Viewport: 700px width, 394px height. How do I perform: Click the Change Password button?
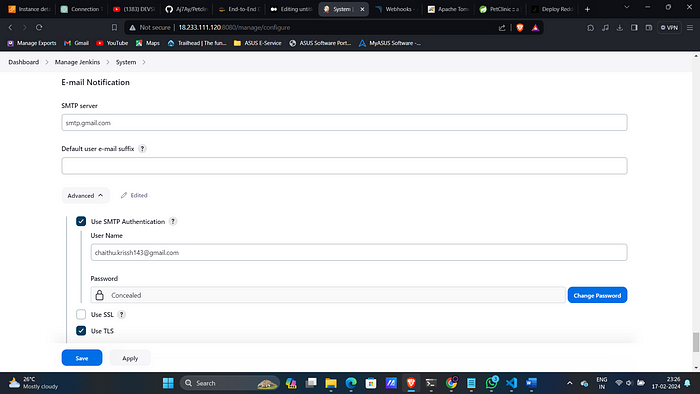click(x=597, y=295)
